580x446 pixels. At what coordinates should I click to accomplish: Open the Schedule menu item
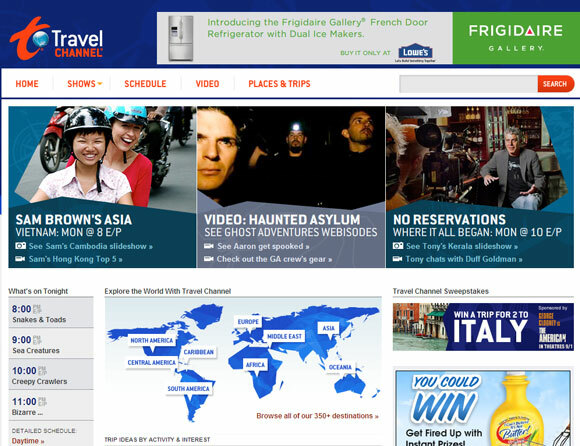(145, 84)
